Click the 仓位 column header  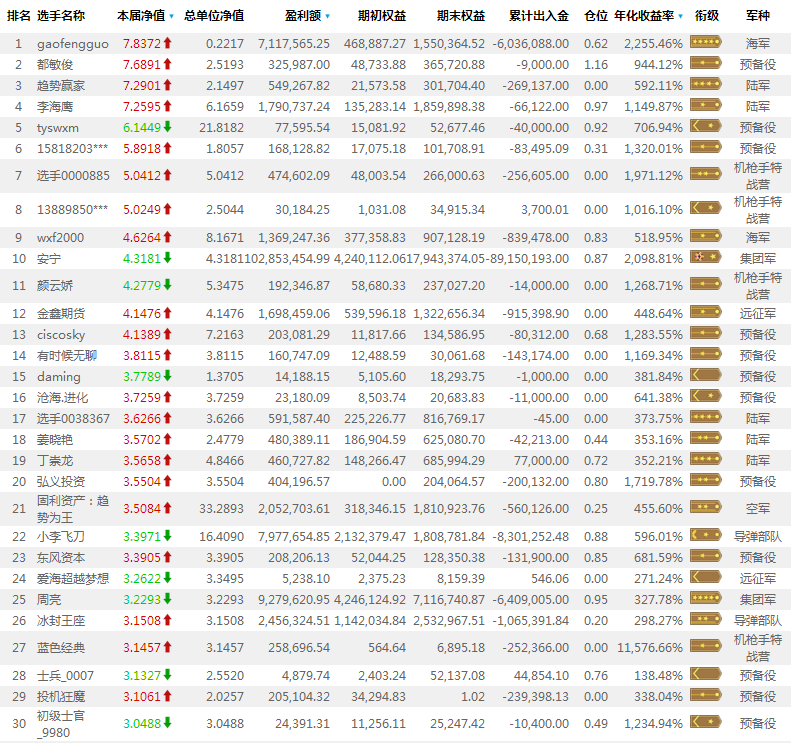[x=596, y=16]
